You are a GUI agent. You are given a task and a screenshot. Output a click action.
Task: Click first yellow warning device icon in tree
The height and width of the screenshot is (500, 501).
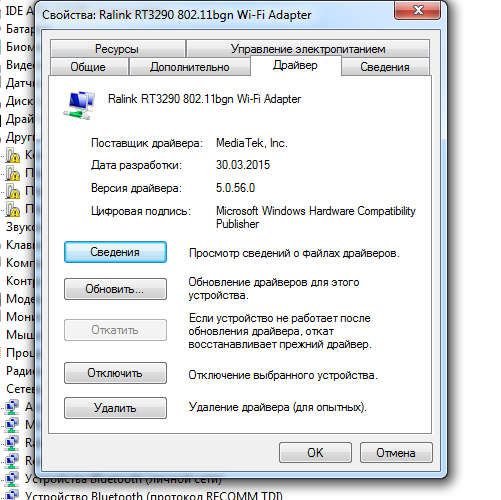13,156
